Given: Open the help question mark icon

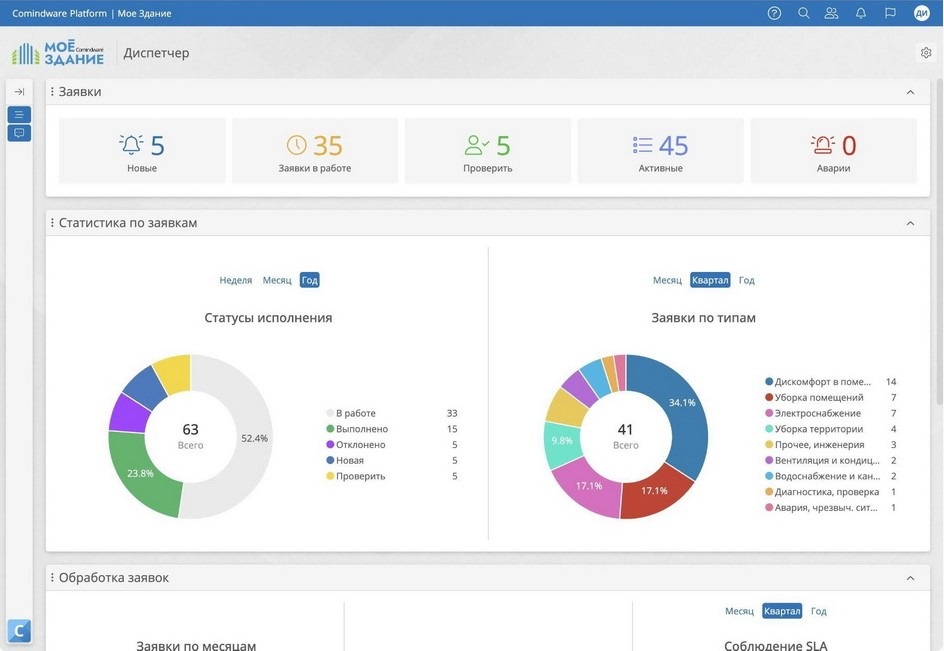Looking at the screenshot, I should tap(774, 13).
